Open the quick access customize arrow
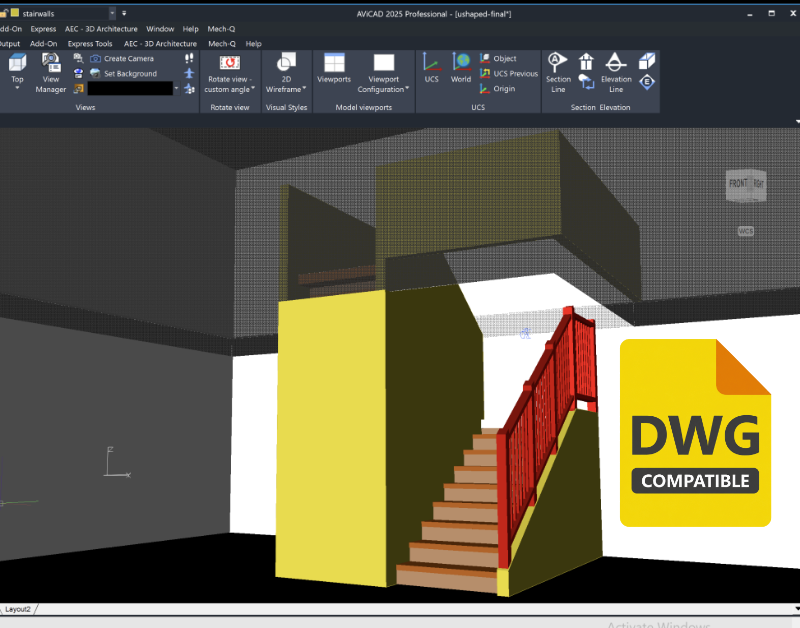 (x=124, y=13)
